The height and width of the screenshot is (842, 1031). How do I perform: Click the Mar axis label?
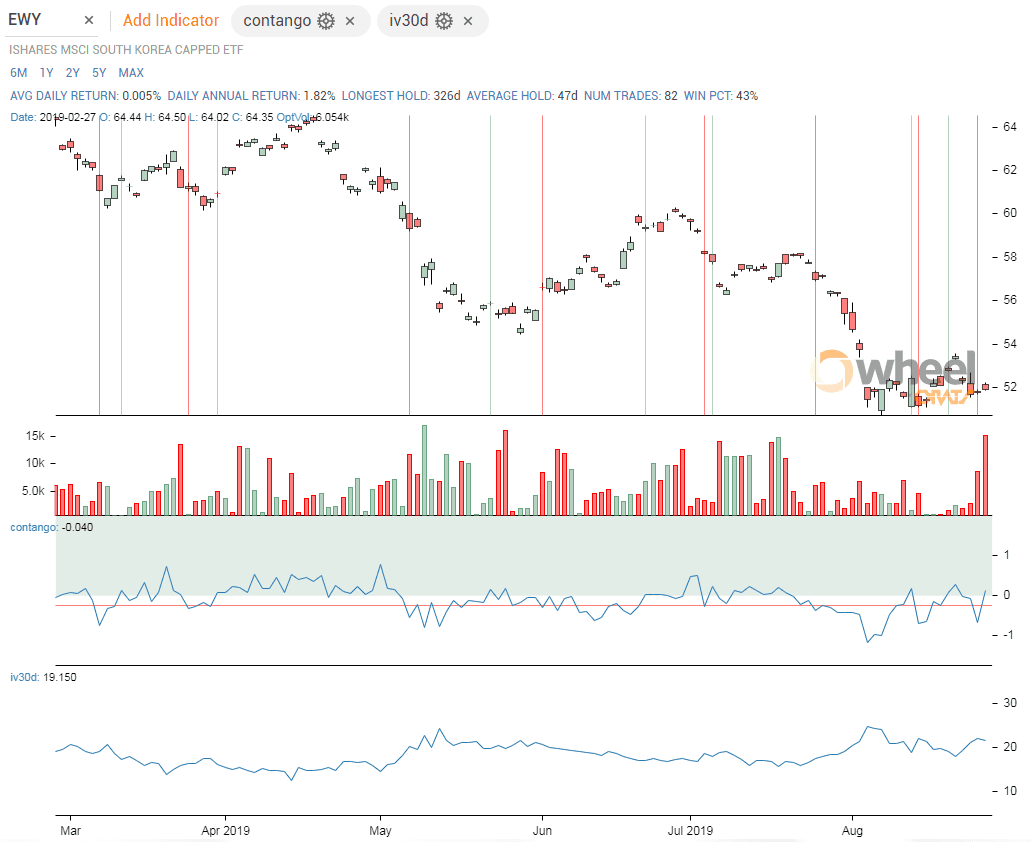(x=70, y=830)
